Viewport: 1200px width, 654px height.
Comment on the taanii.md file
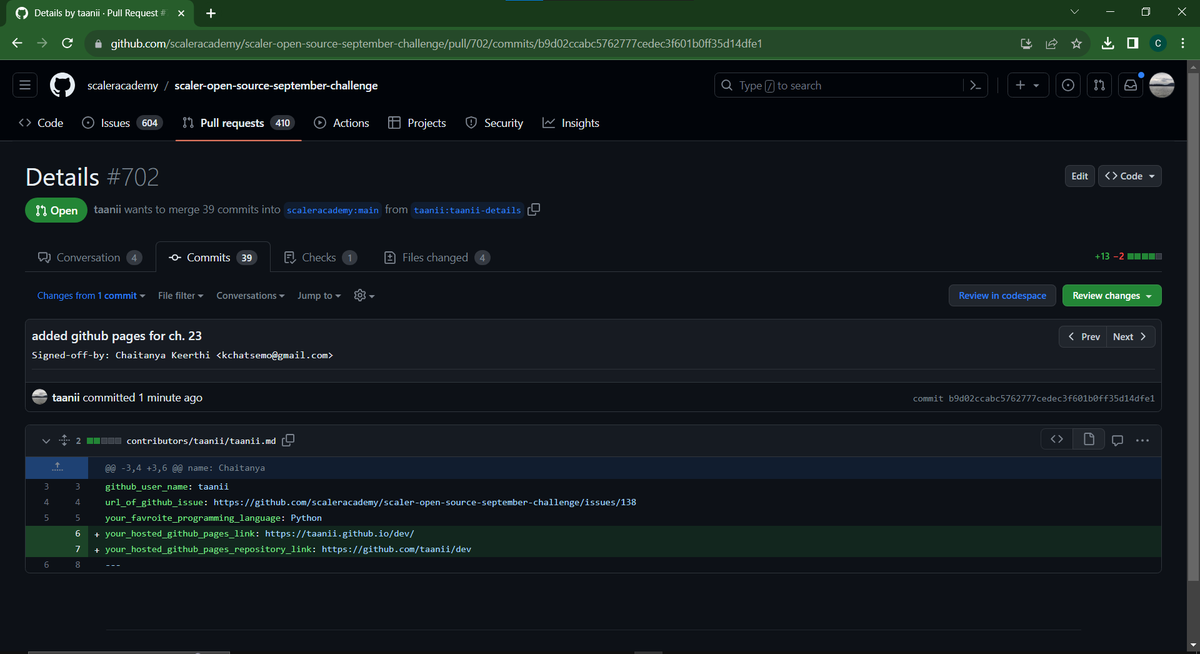(x=1118, y=440)
